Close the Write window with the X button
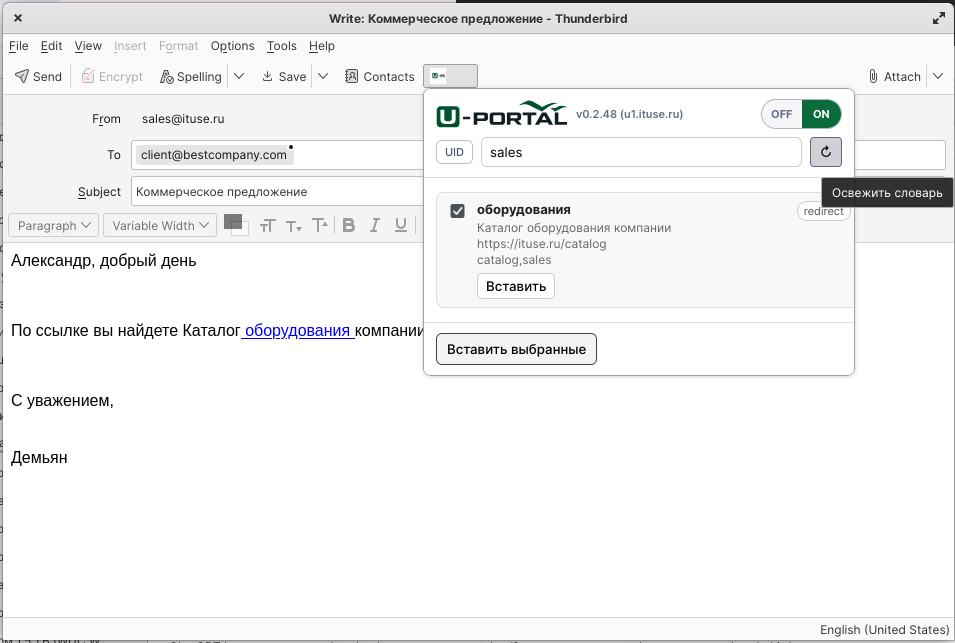 18,18
